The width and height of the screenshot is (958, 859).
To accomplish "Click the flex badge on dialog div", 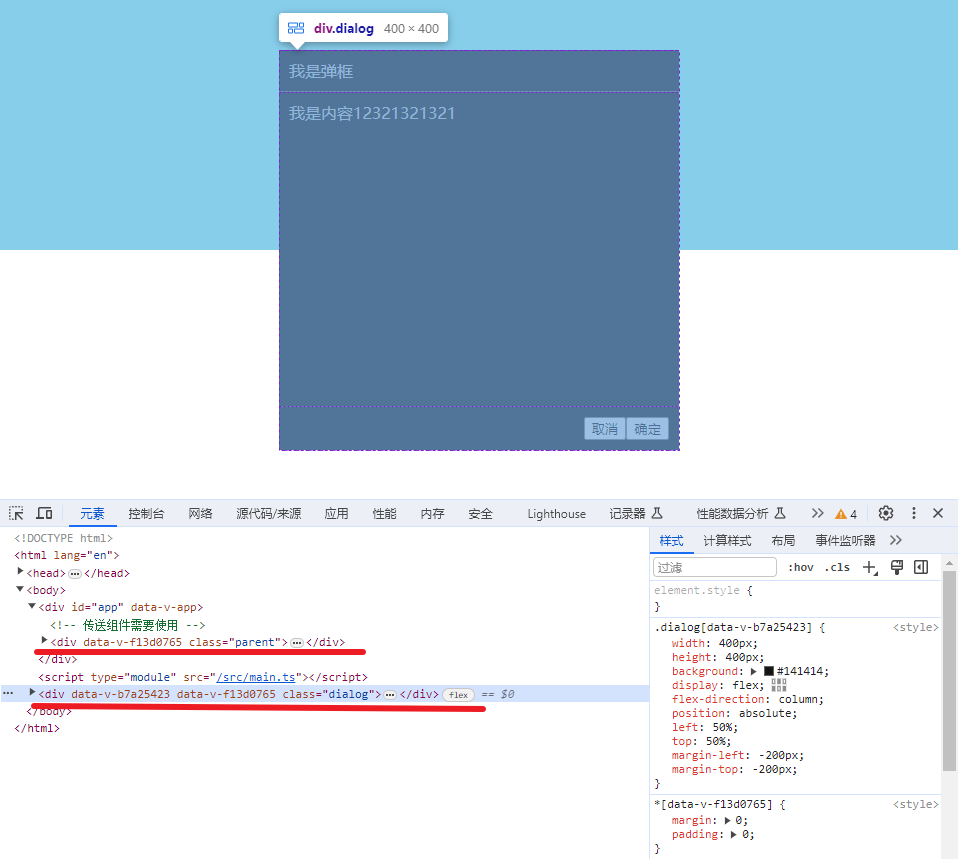I will tap(458, 695).
